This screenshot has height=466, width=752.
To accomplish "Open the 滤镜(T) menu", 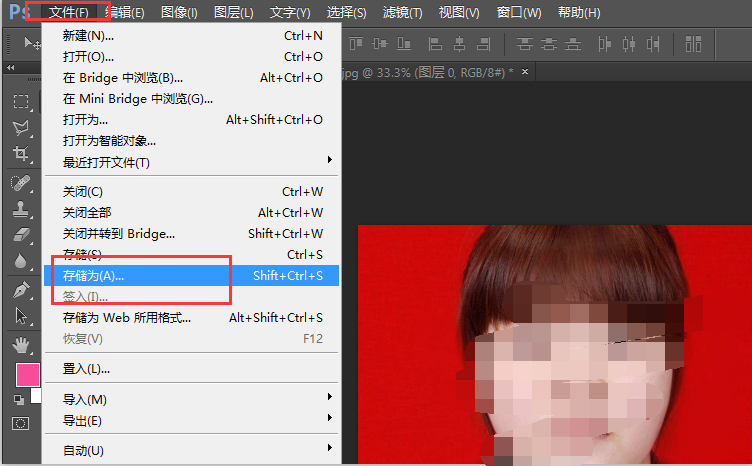I will point(402,12).
